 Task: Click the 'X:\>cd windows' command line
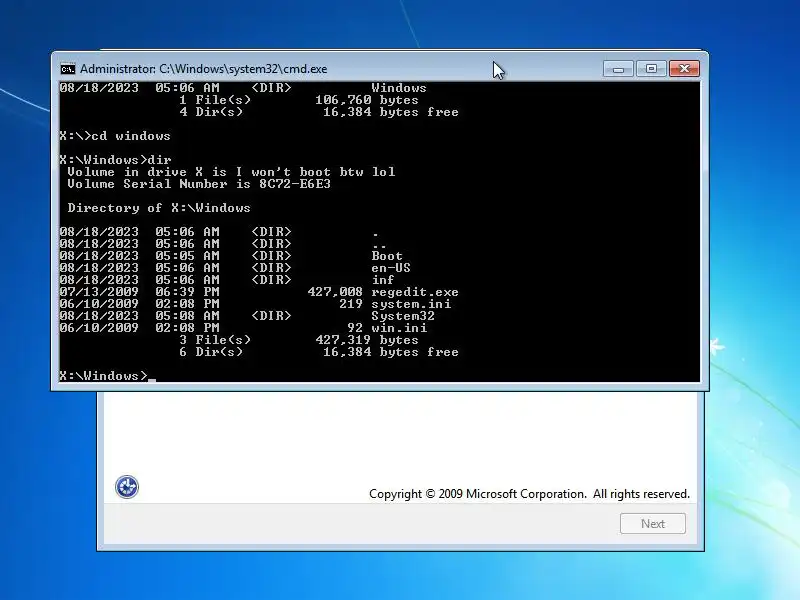pyautogui.click(x=115, y=136)
